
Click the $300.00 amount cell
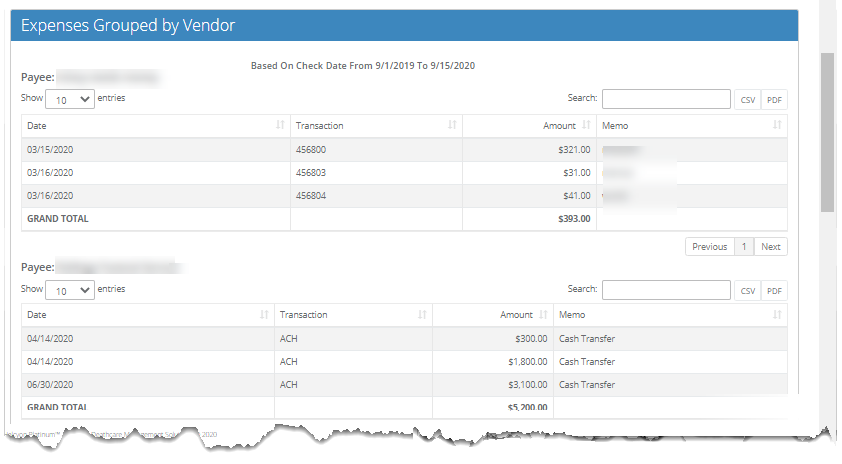(x=493, y=339)
